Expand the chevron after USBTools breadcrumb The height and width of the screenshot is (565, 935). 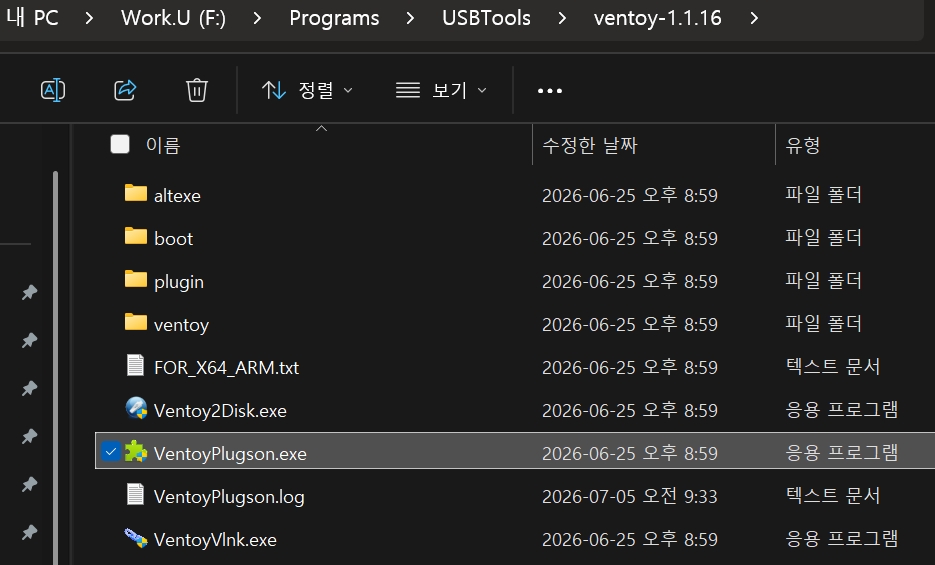(562, 18)
